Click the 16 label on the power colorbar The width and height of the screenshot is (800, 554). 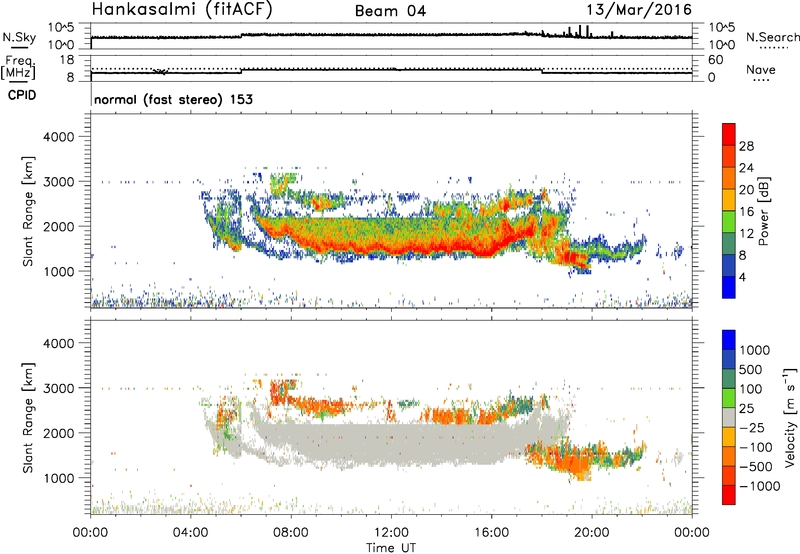[x=746, y=212]
